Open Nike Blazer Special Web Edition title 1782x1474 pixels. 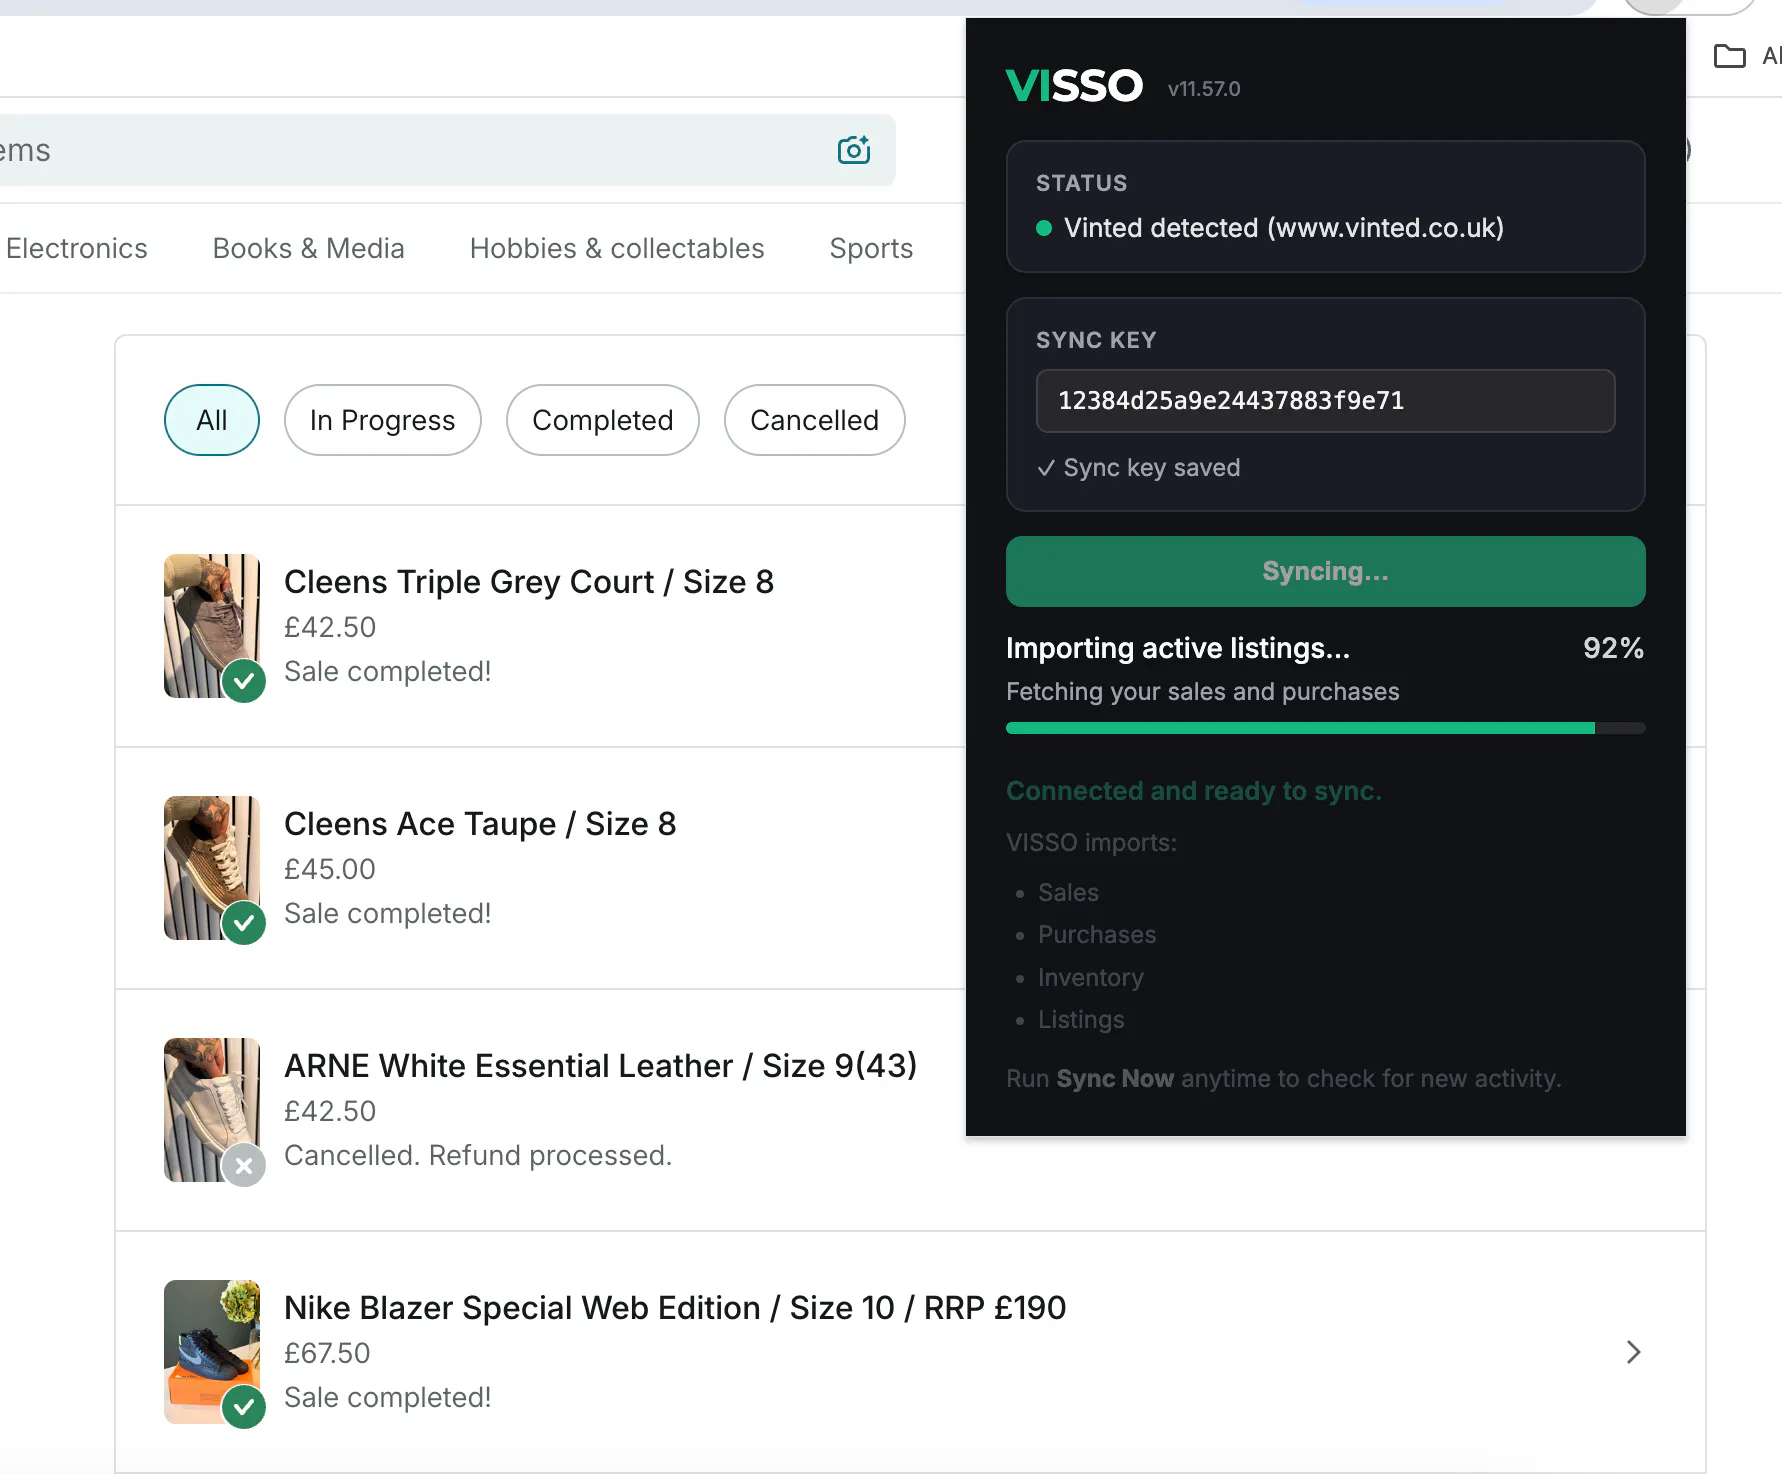pyautogui.click(x=675, y=1308)
